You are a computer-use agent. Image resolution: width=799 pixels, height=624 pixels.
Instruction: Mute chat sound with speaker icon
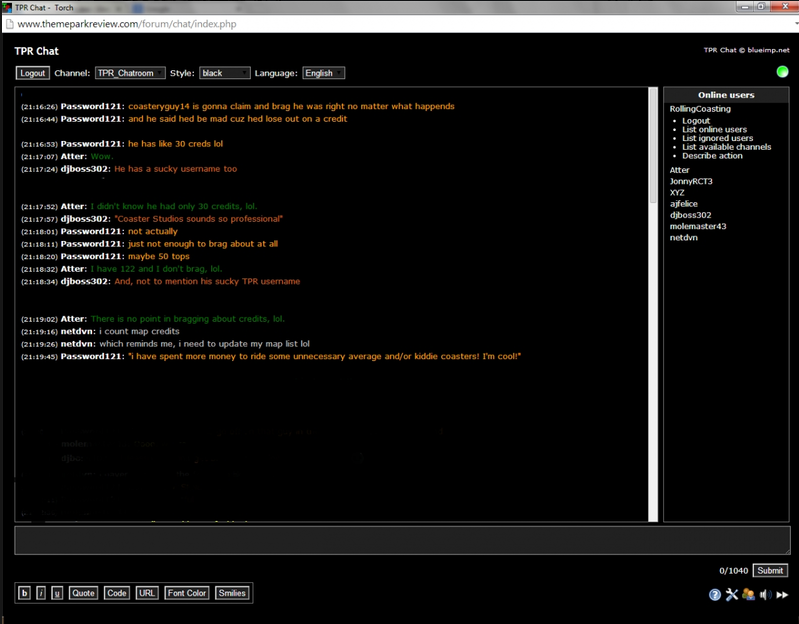[x=765, y=595]
